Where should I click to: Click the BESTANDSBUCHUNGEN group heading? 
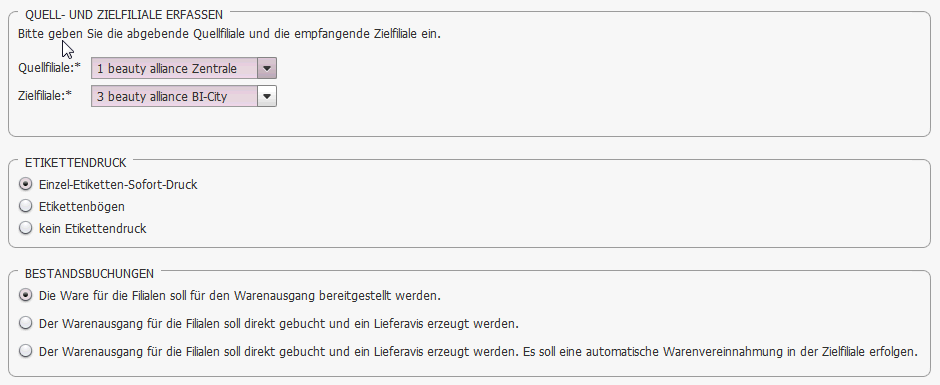click(x=89, y=273)
